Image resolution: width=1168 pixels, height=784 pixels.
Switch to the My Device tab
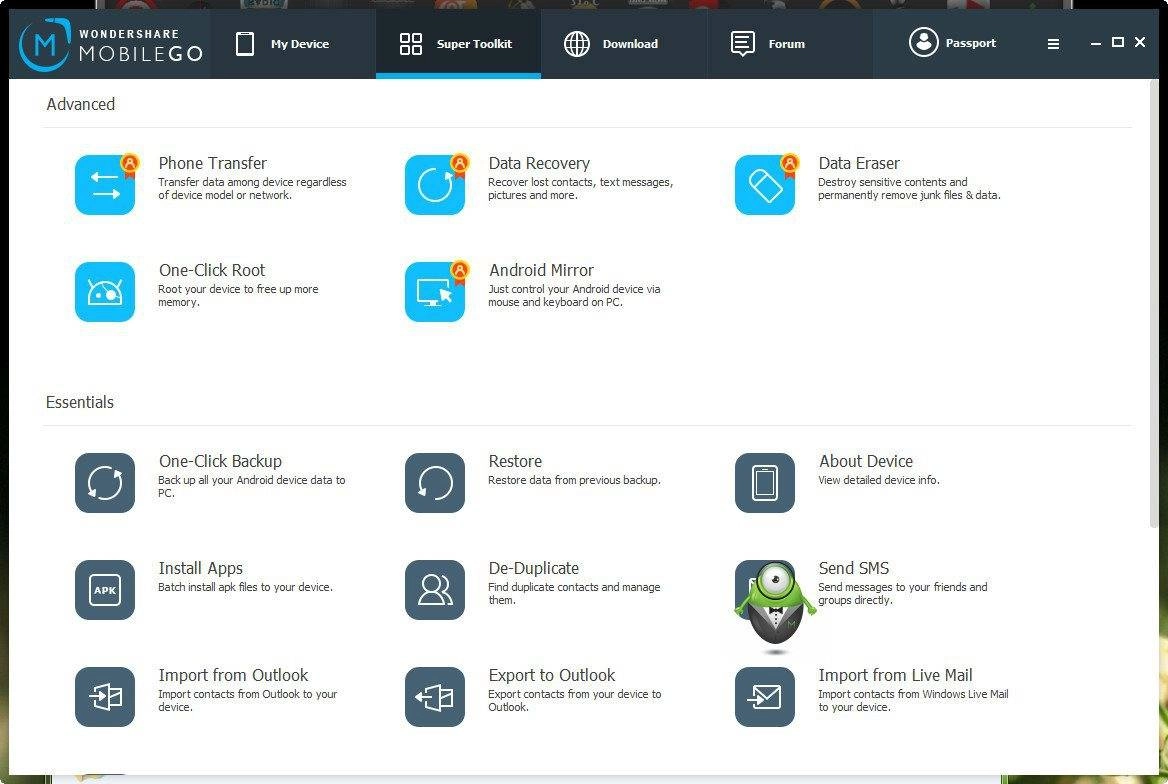click(x=293, y=44)
